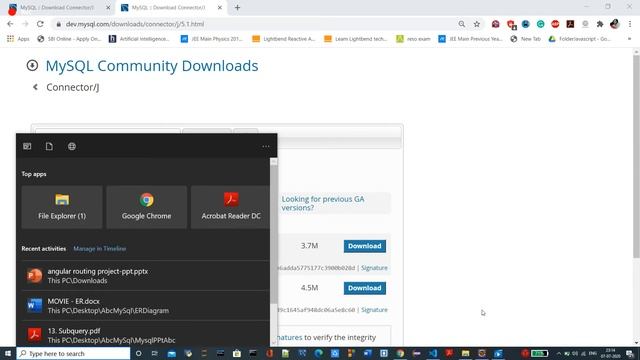640x360 pixels.
Task: Open Microsoft Store from taskbar
Action: (237, 353)
